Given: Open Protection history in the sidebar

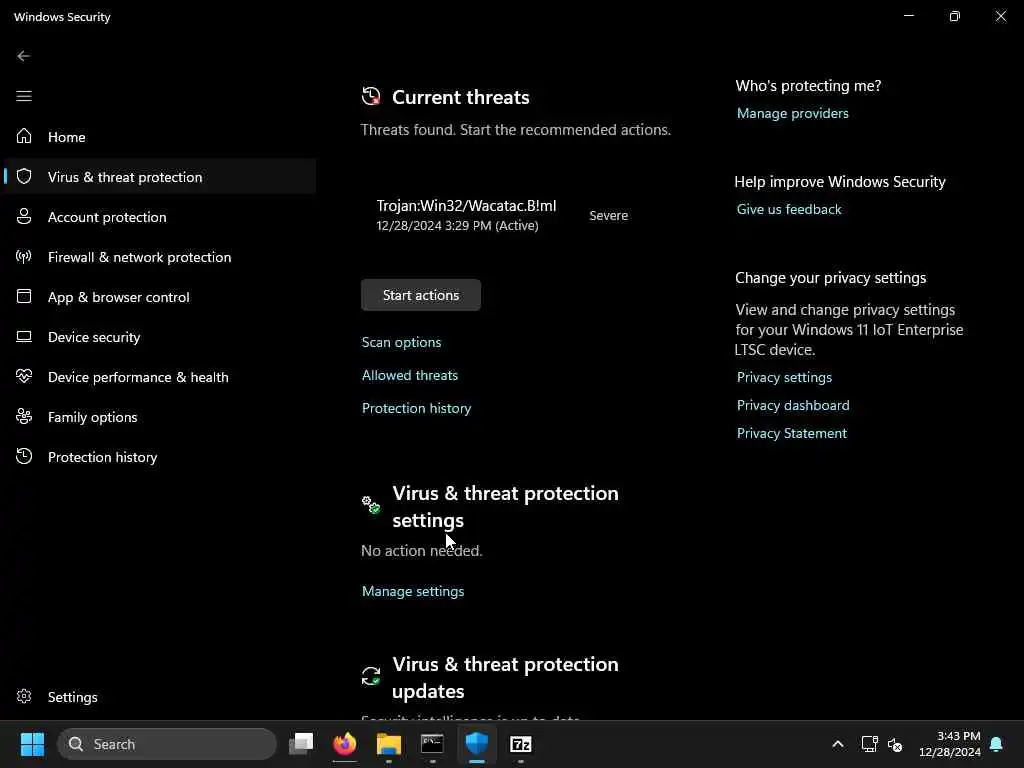Looking at the screenshot, I should coord(159,456).
